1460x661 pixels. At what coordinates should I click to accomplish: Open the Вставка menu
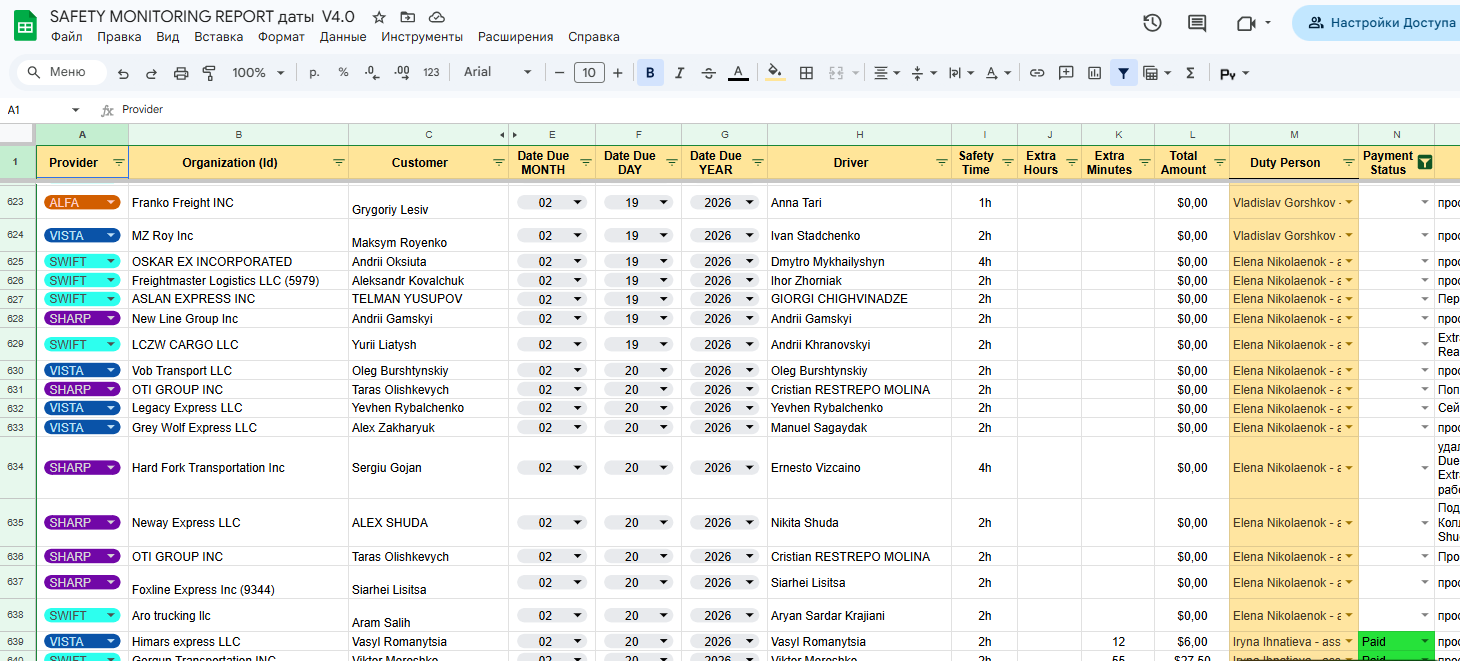click(x=218, y=37)
